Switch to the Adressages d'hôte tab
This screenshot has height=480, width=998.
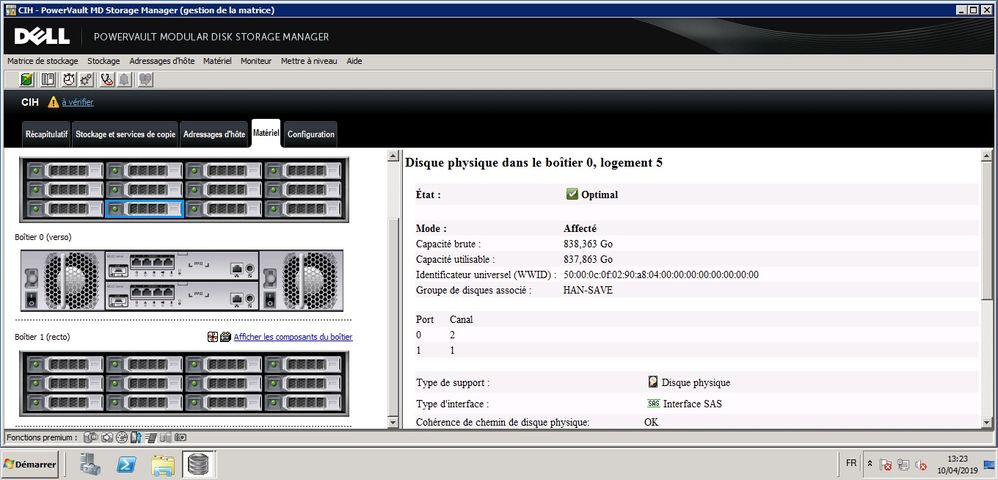214,134
